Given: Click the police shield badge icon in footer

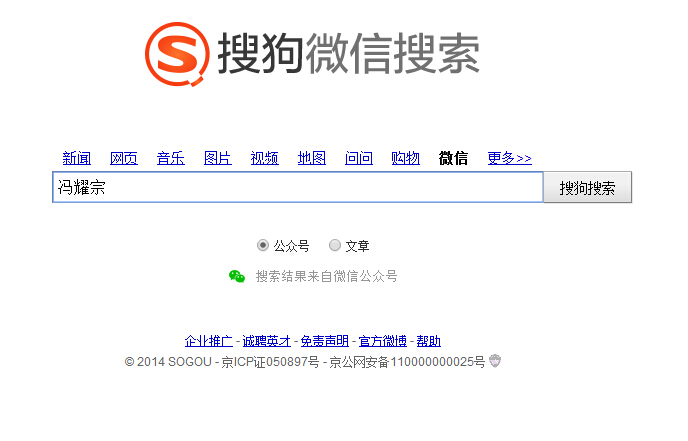Looking at the screenshot, I should pyautogui.click(x=495, y=361).
